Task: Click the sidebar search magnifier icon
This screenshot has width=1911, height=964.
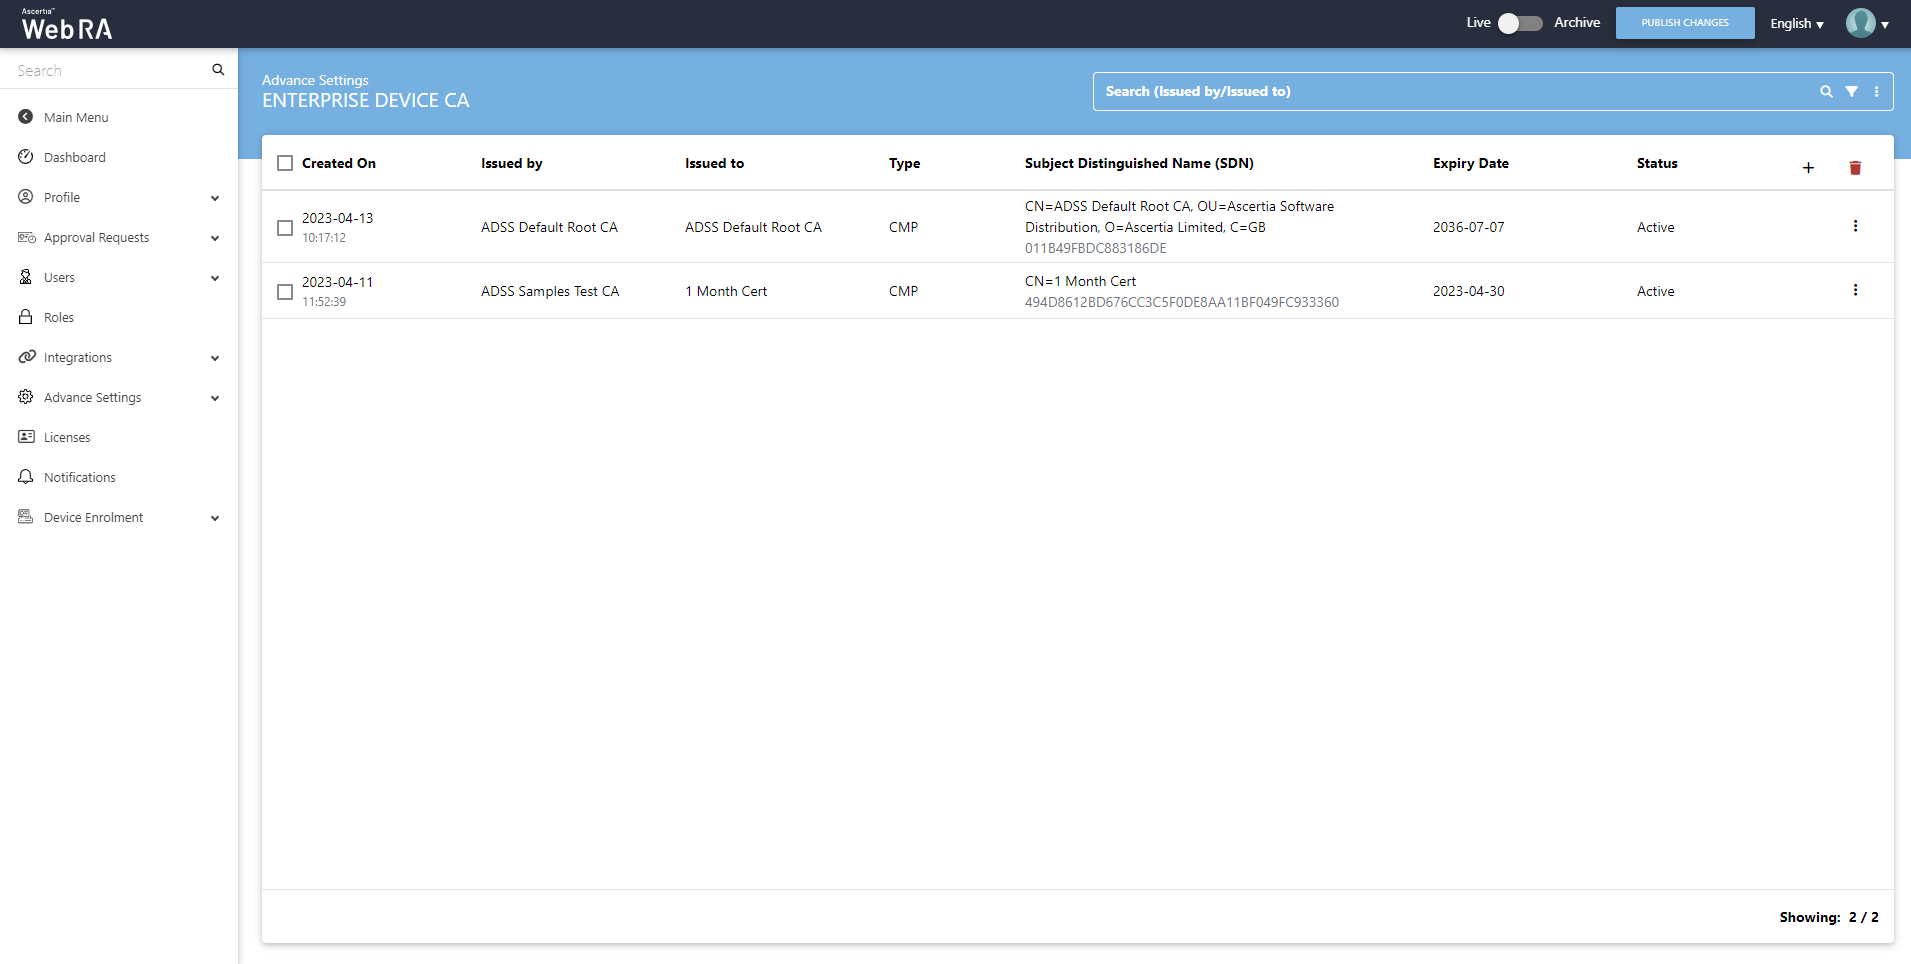Action: pyautogui.click(x=218, y=70)
